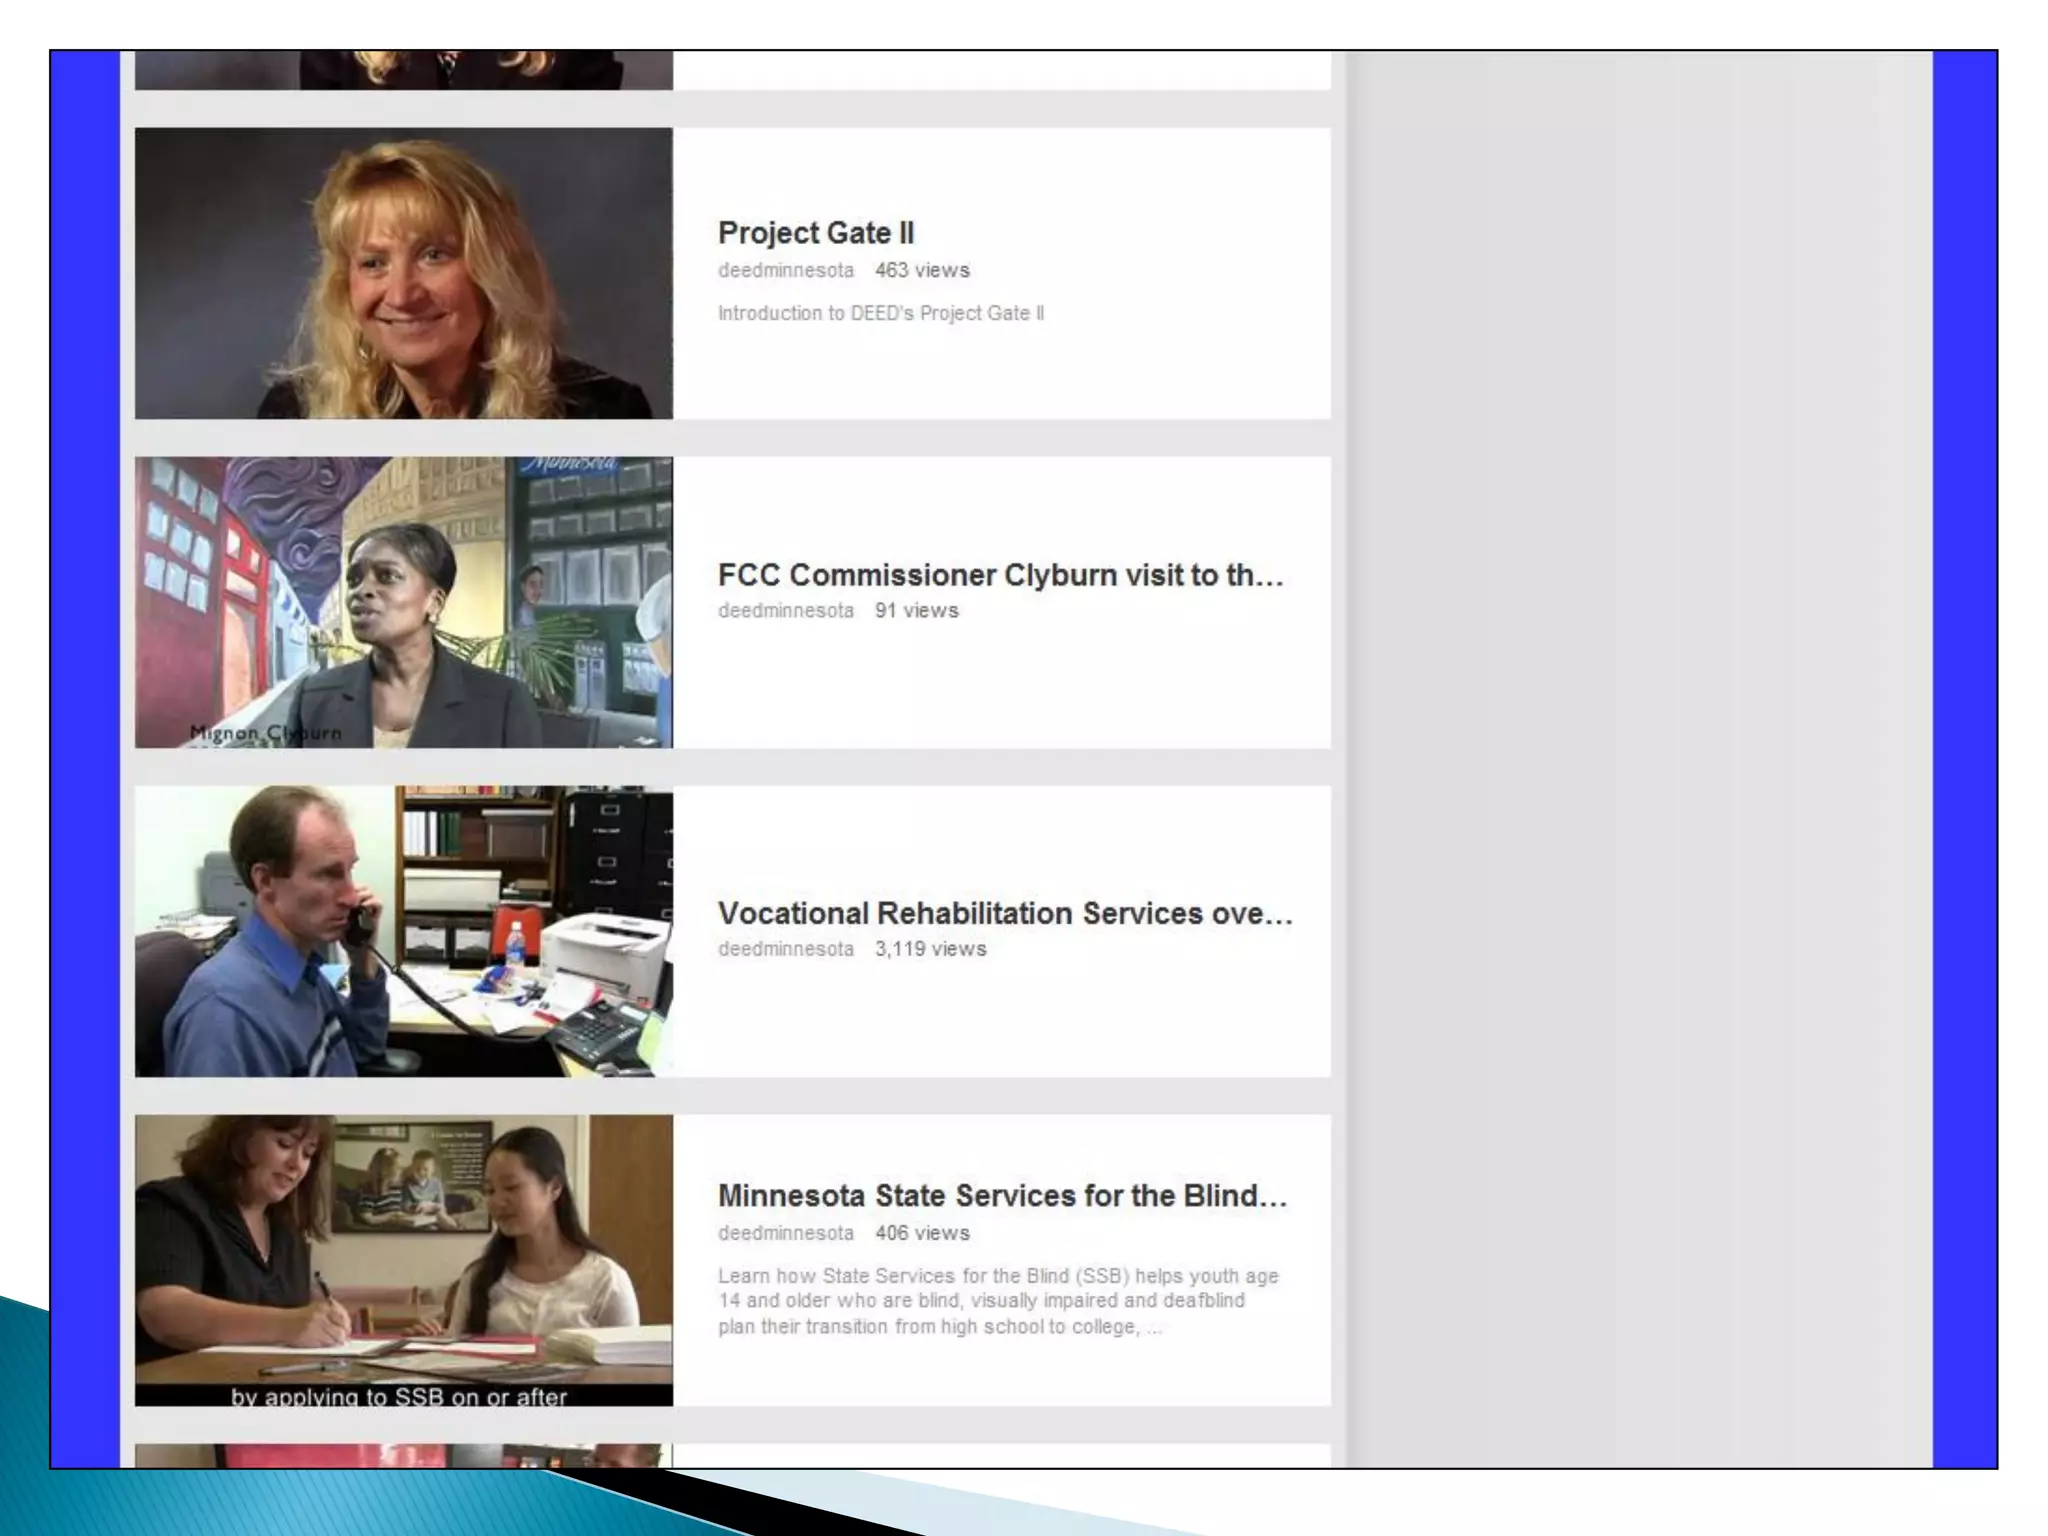Open the Project Gate II video thumbnail
Viewport: 2048px width, 1536px height.
click(x=403, y=273)
